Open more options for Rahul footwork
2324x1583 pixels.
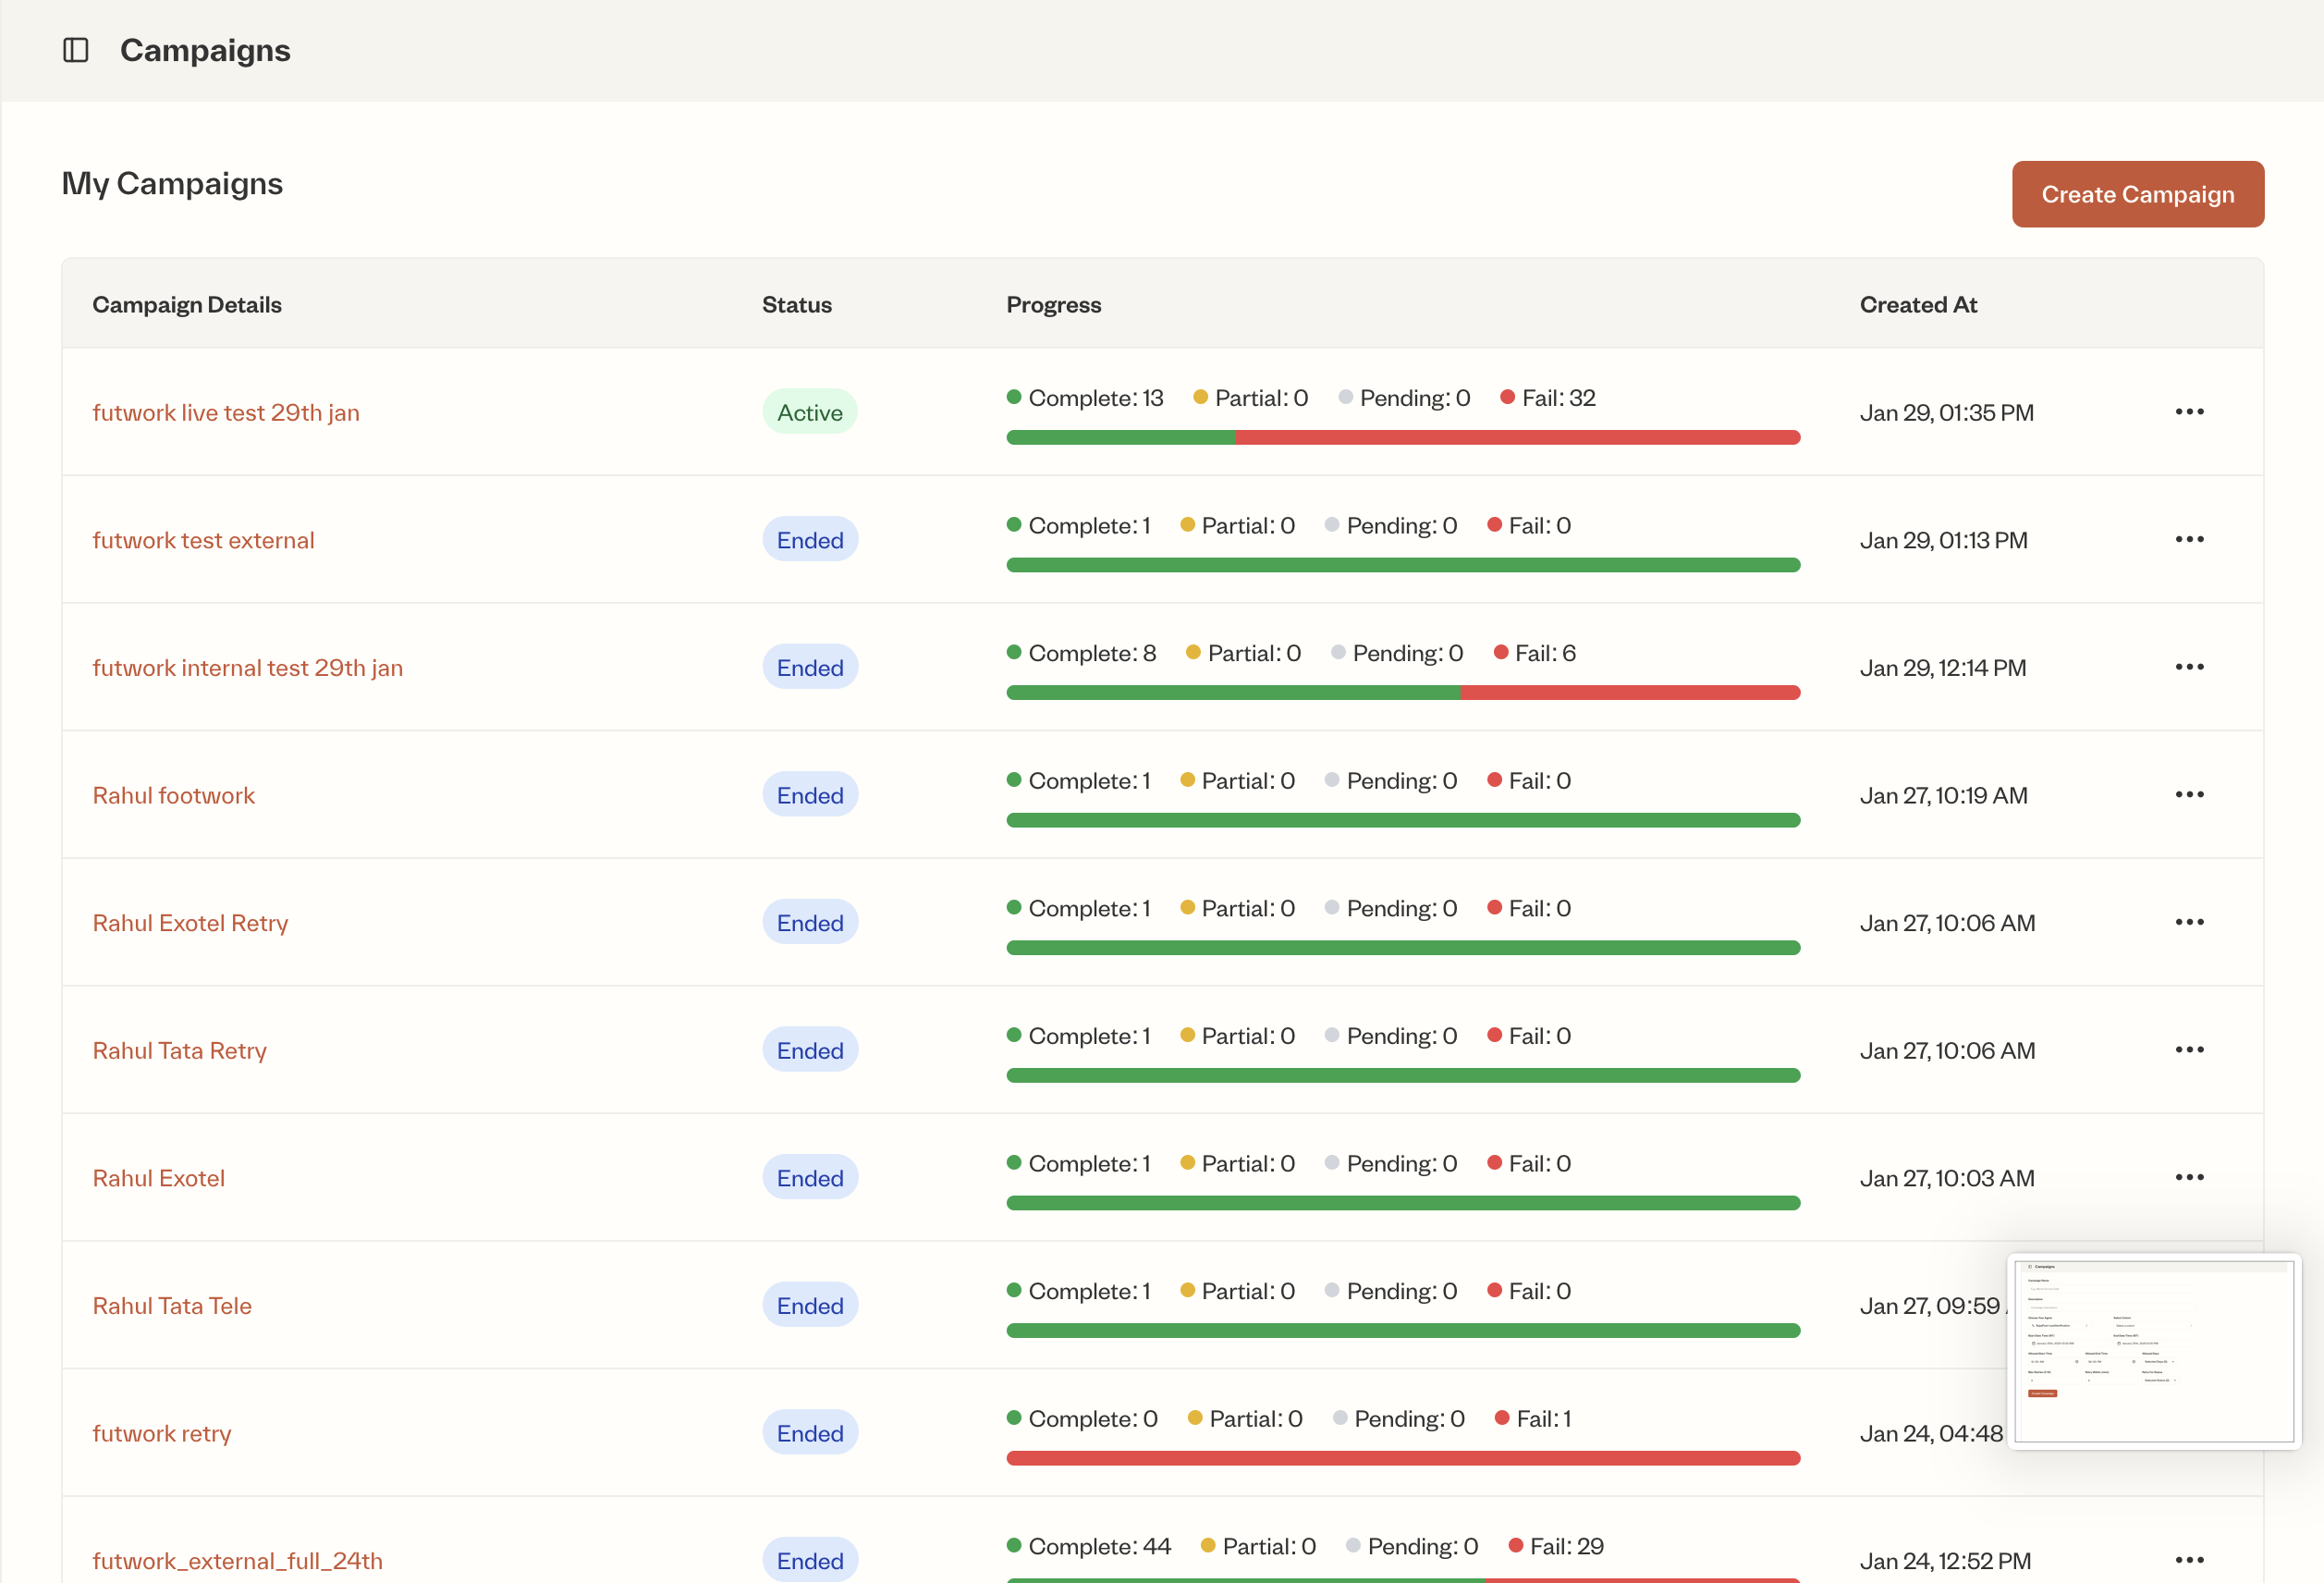click(x=2189, y=795)
